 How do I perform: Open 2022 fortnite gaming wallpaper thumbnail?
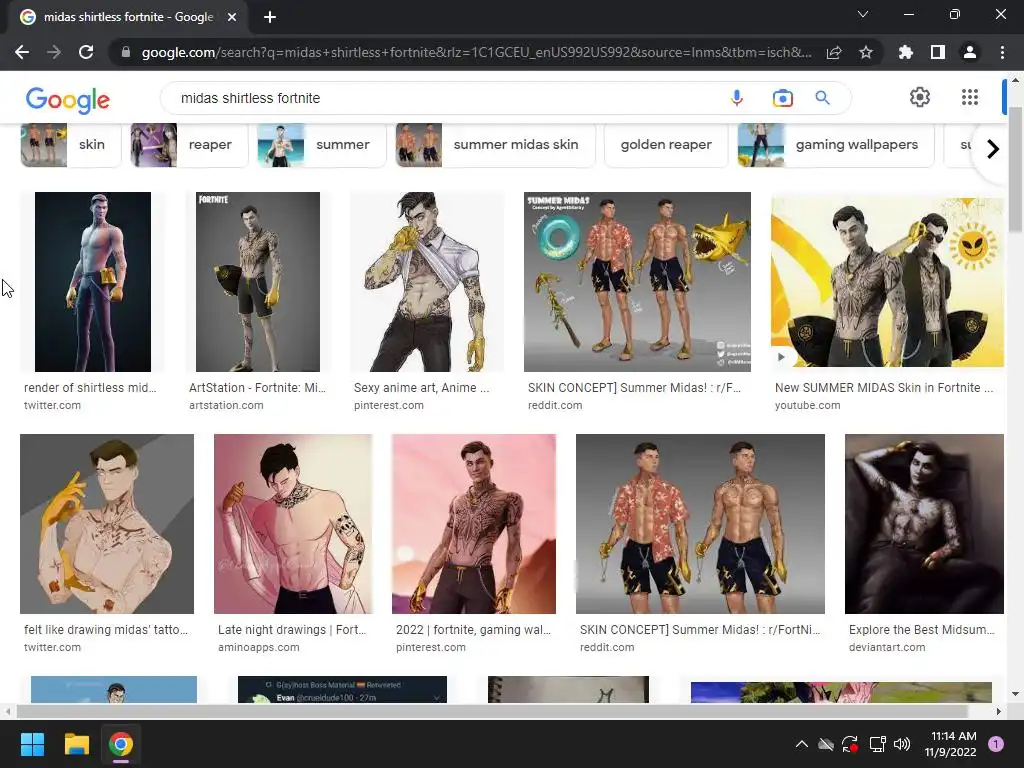click(474, 524)
